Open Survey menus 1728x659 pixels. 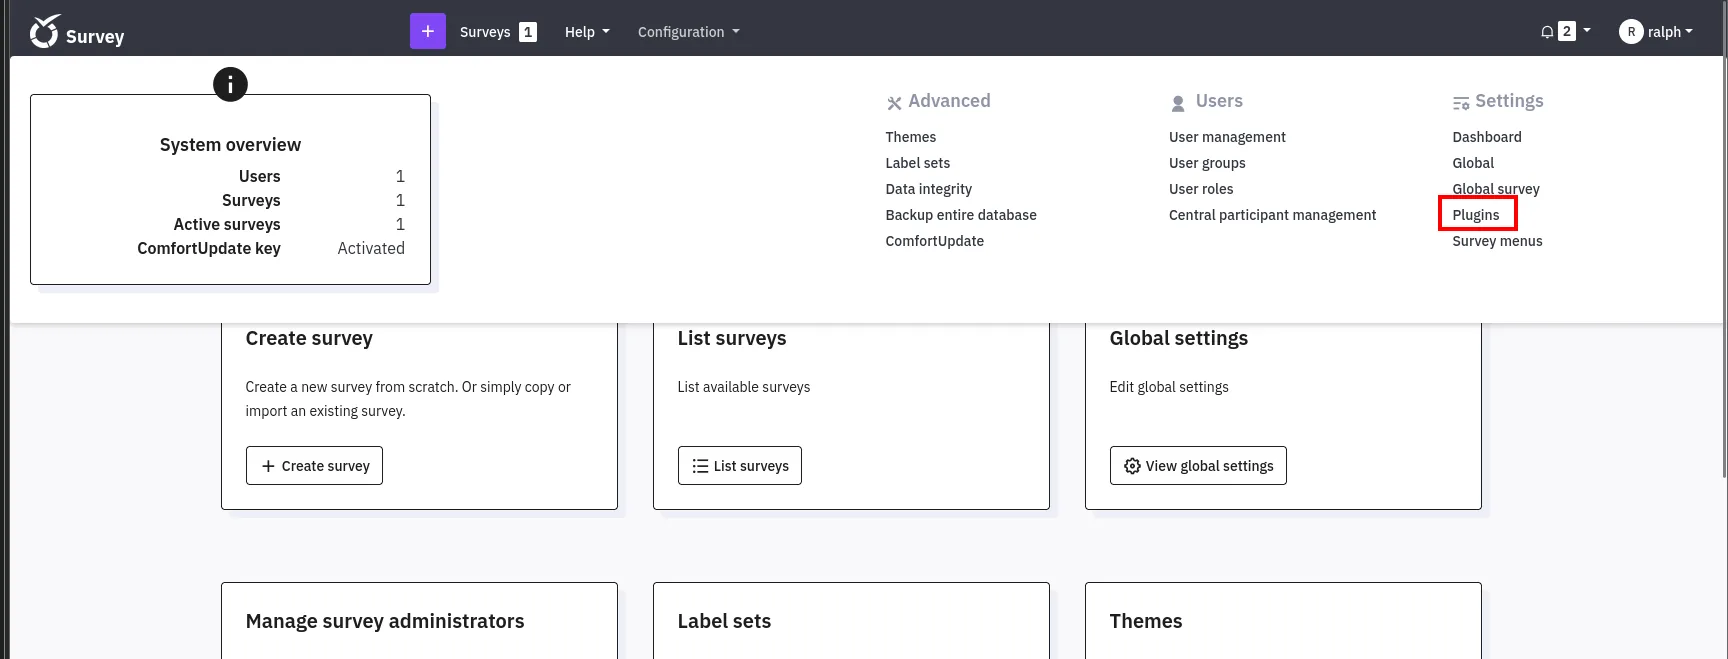point(1497,241)
